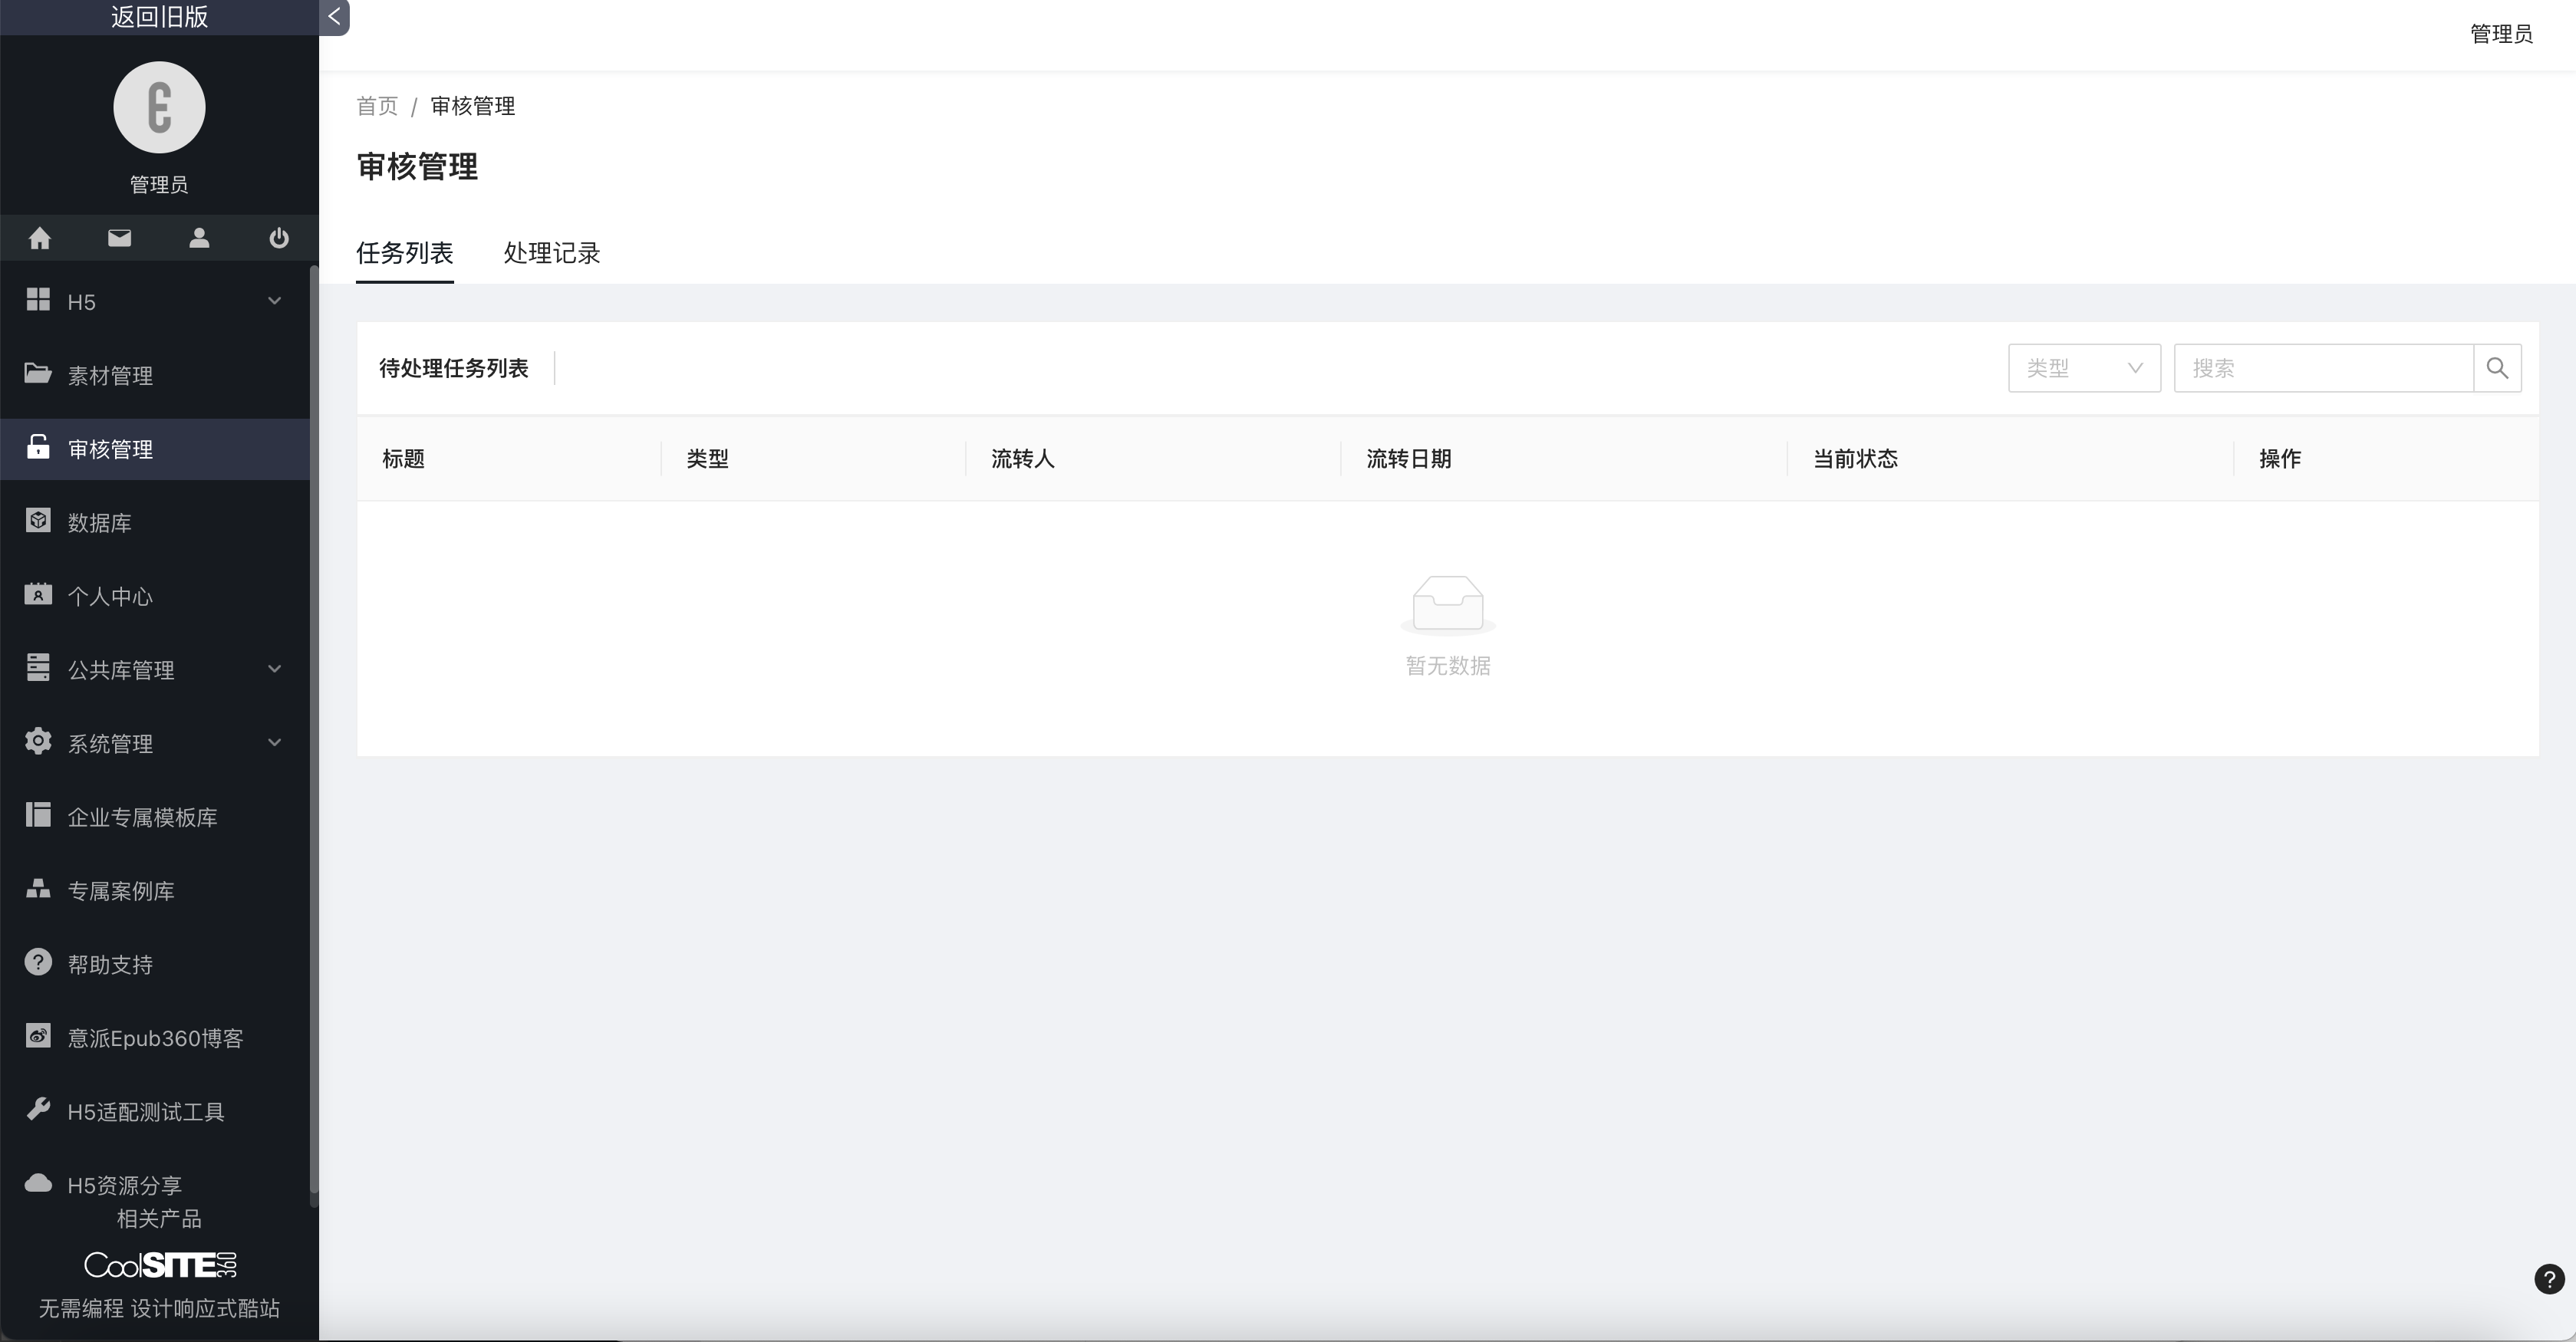Open the mail envelope icon
The height and width of the screenshot is (1342, 2576).
(119, 238)
